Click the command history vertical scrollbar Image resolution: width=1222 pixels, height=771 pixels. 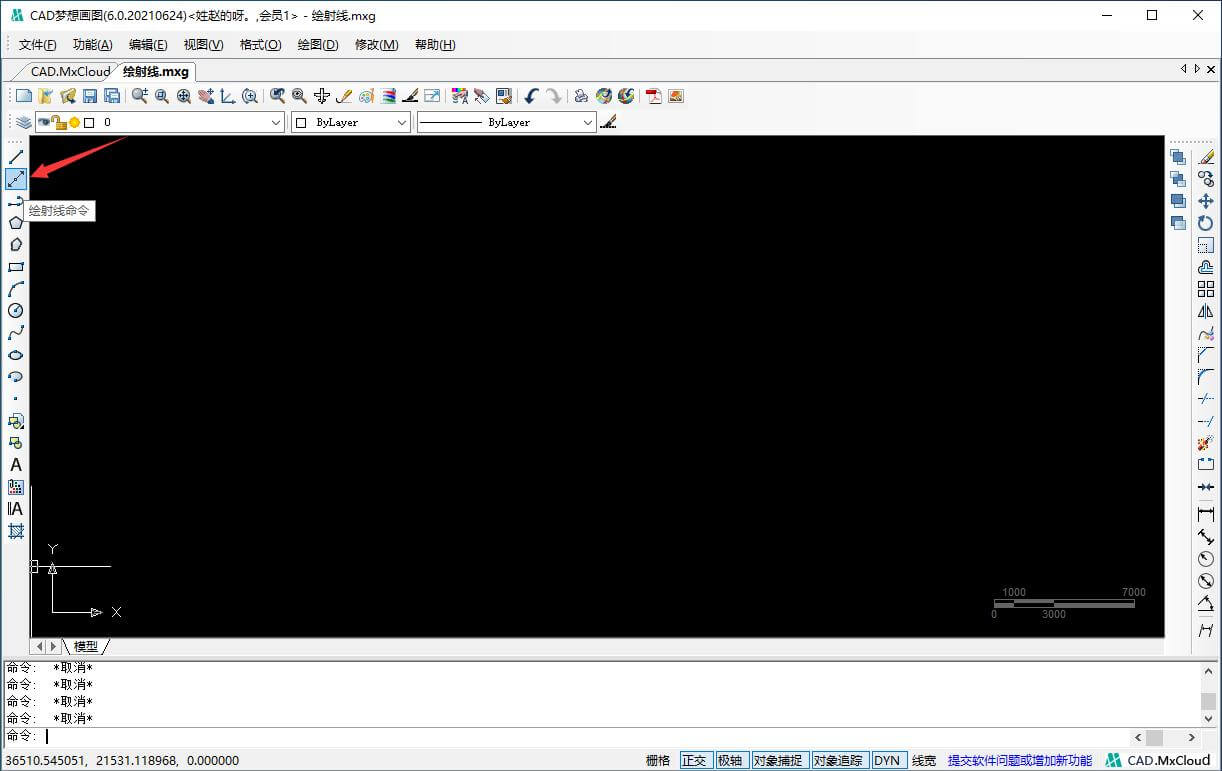(x=1208, y=693)
